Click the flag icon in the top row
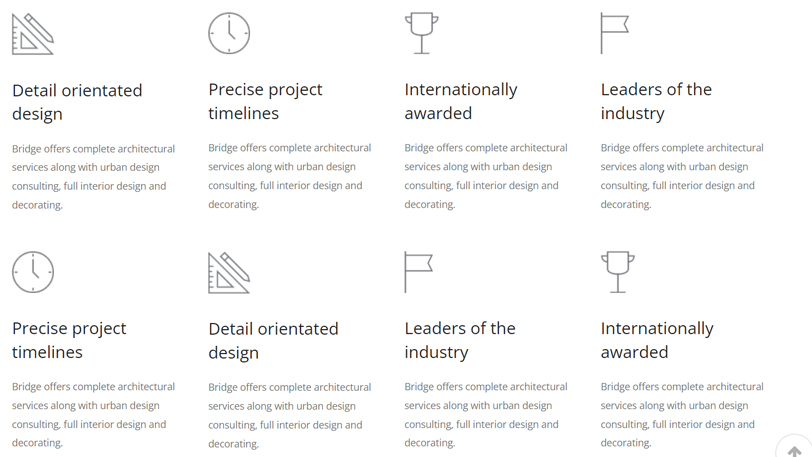Image resolution: width=812 pixels, height=457 pixels. click(x=614, y=33)
